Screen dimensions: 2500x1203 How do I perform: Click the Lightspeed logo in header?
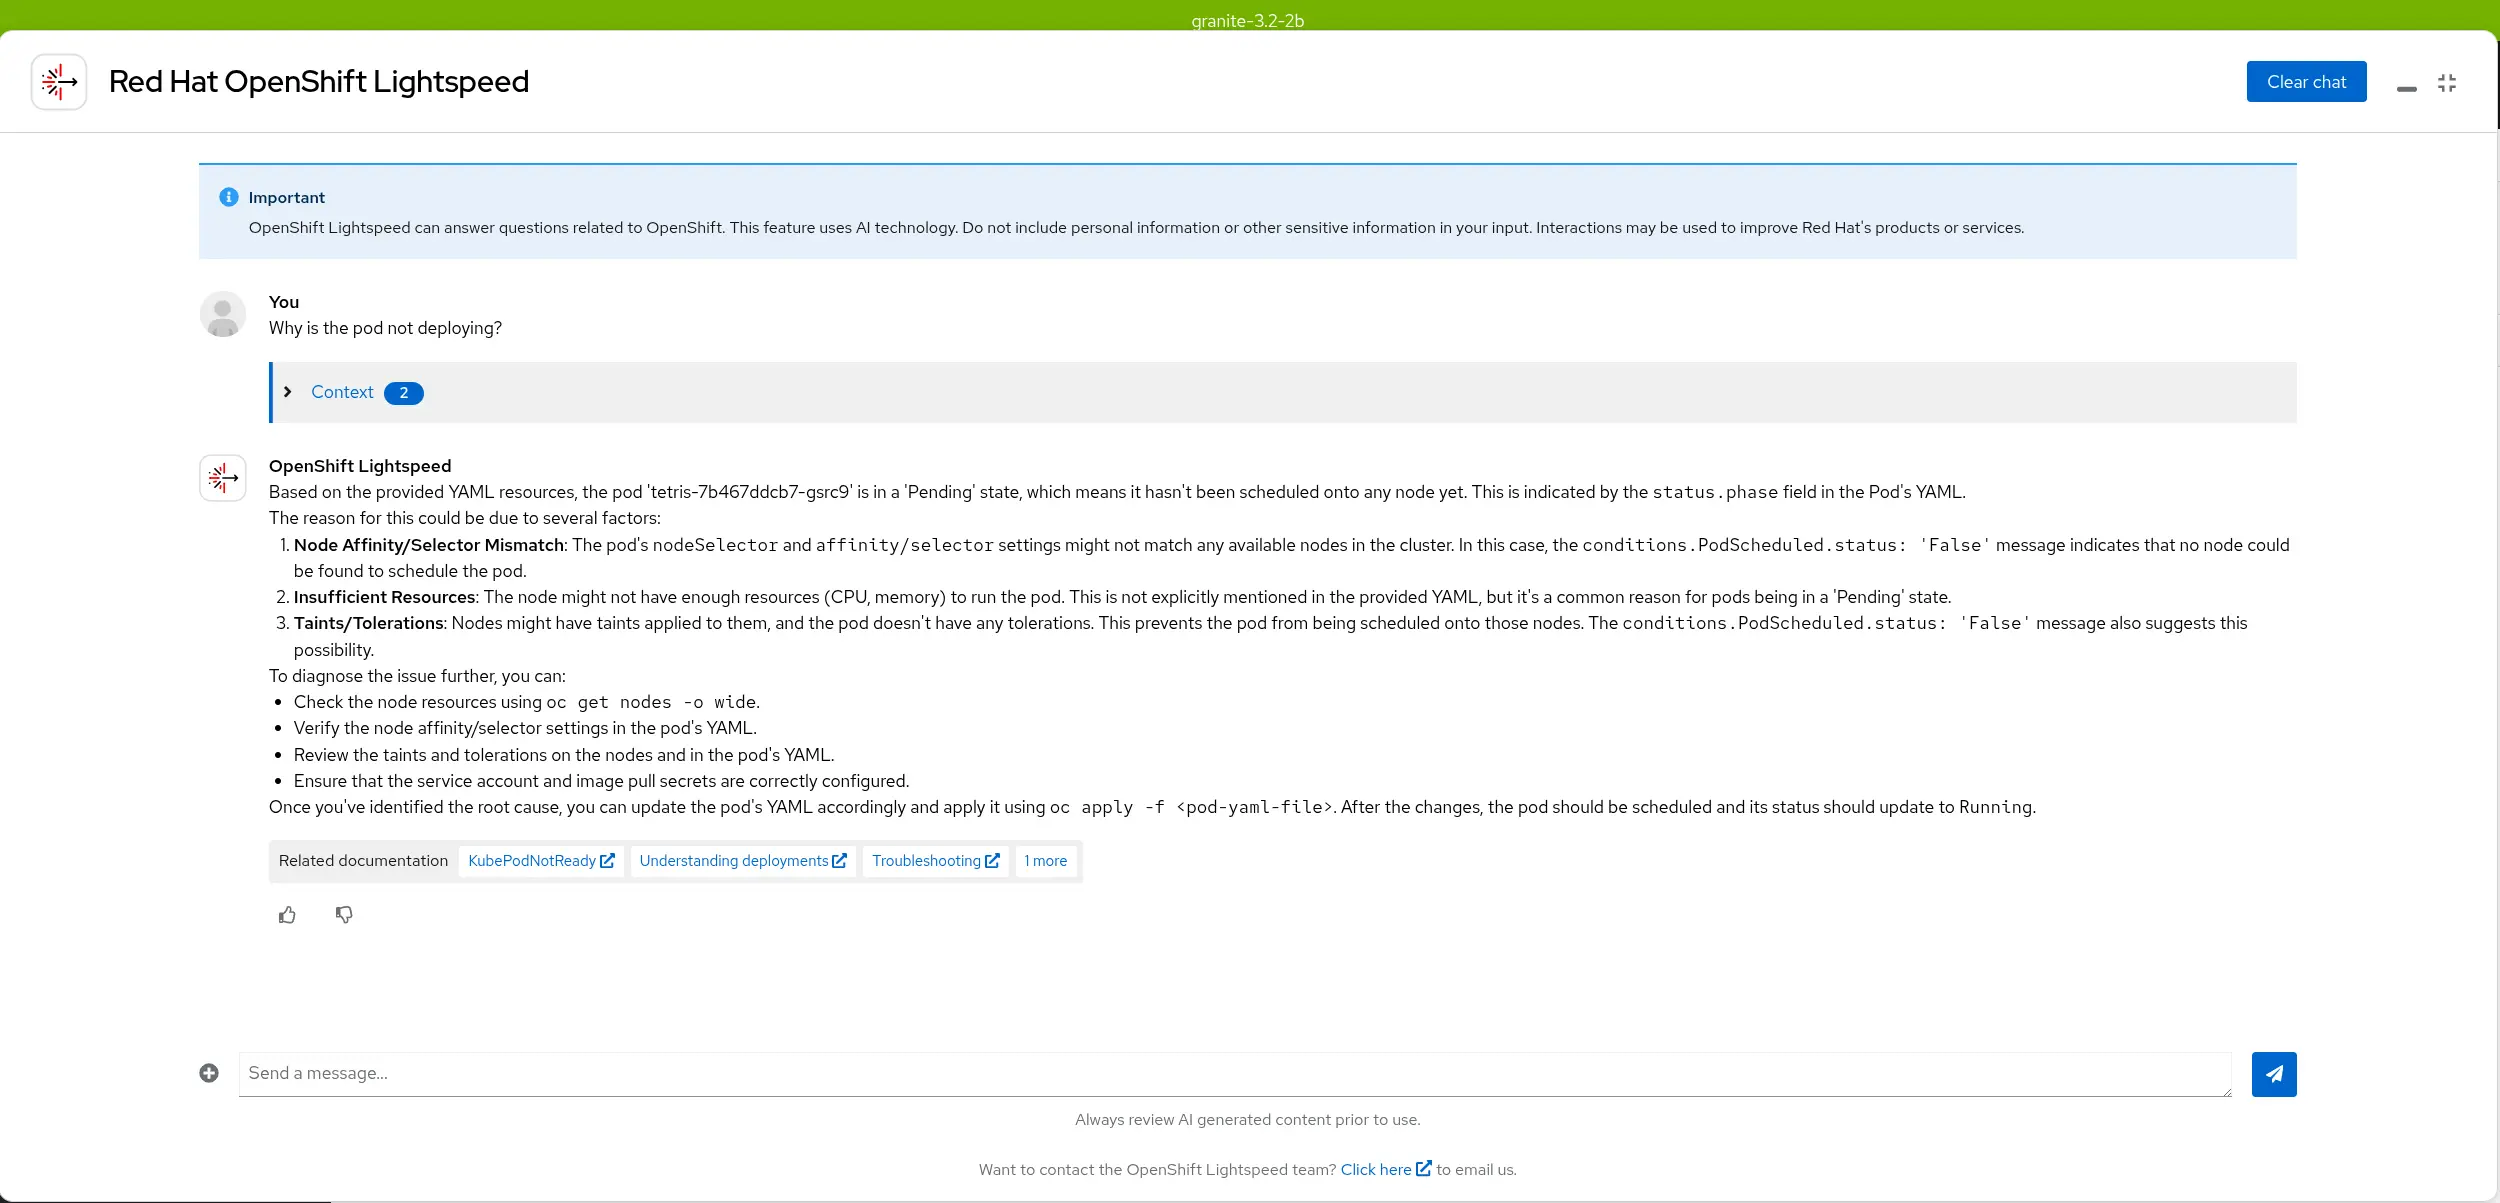pos(59,82)
